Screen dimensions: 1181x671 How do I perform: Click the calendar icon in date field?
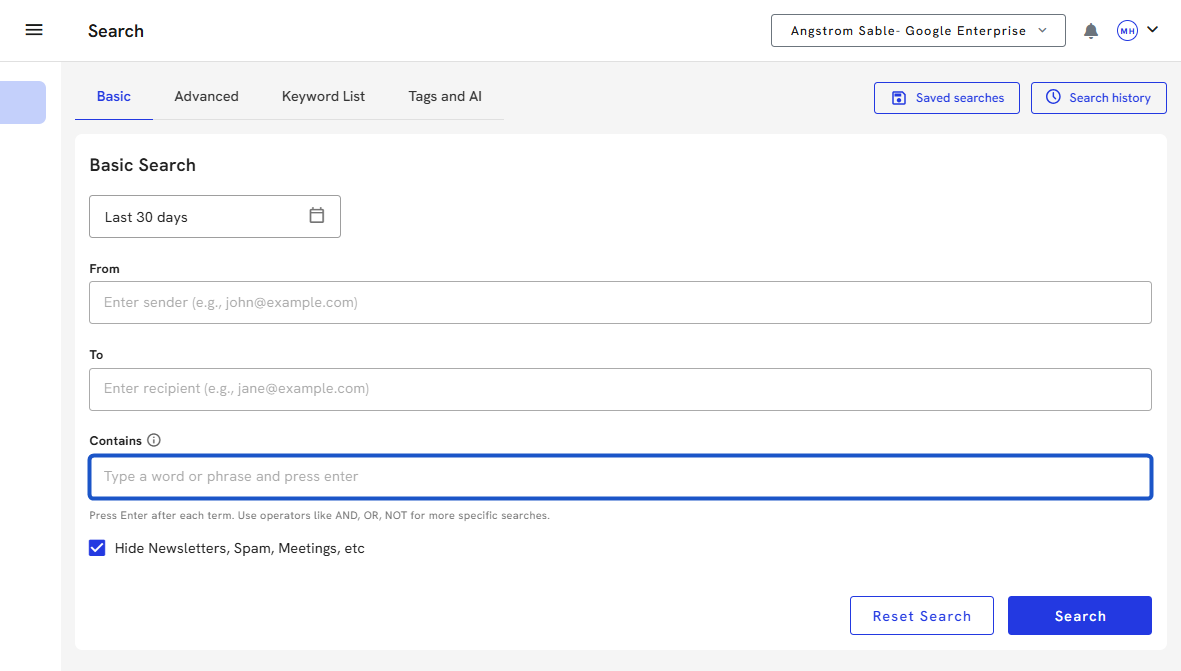(x=317, y=216)
